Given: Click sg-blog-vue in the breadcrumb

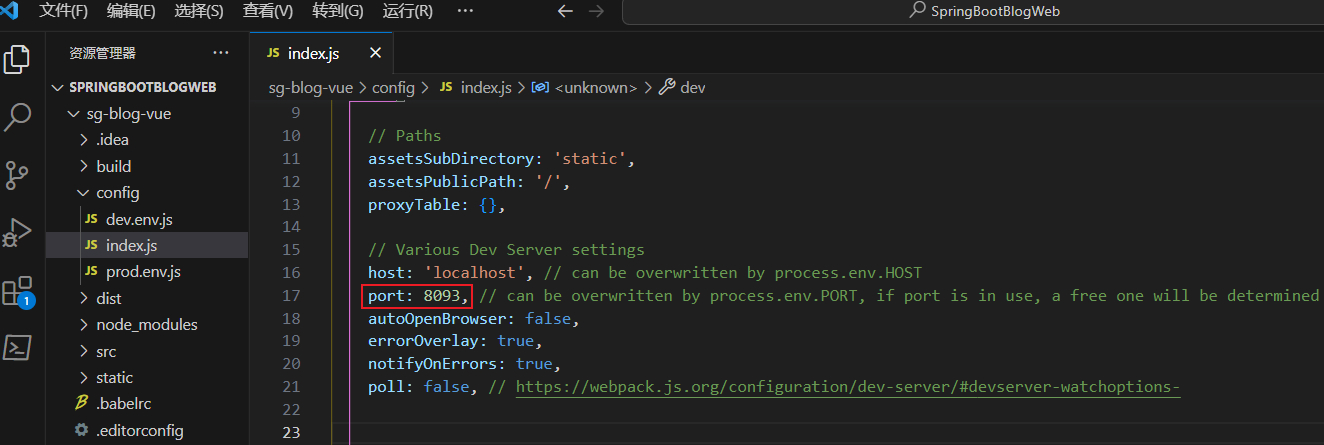Looking at the screenshot, I should click(311, 87).
